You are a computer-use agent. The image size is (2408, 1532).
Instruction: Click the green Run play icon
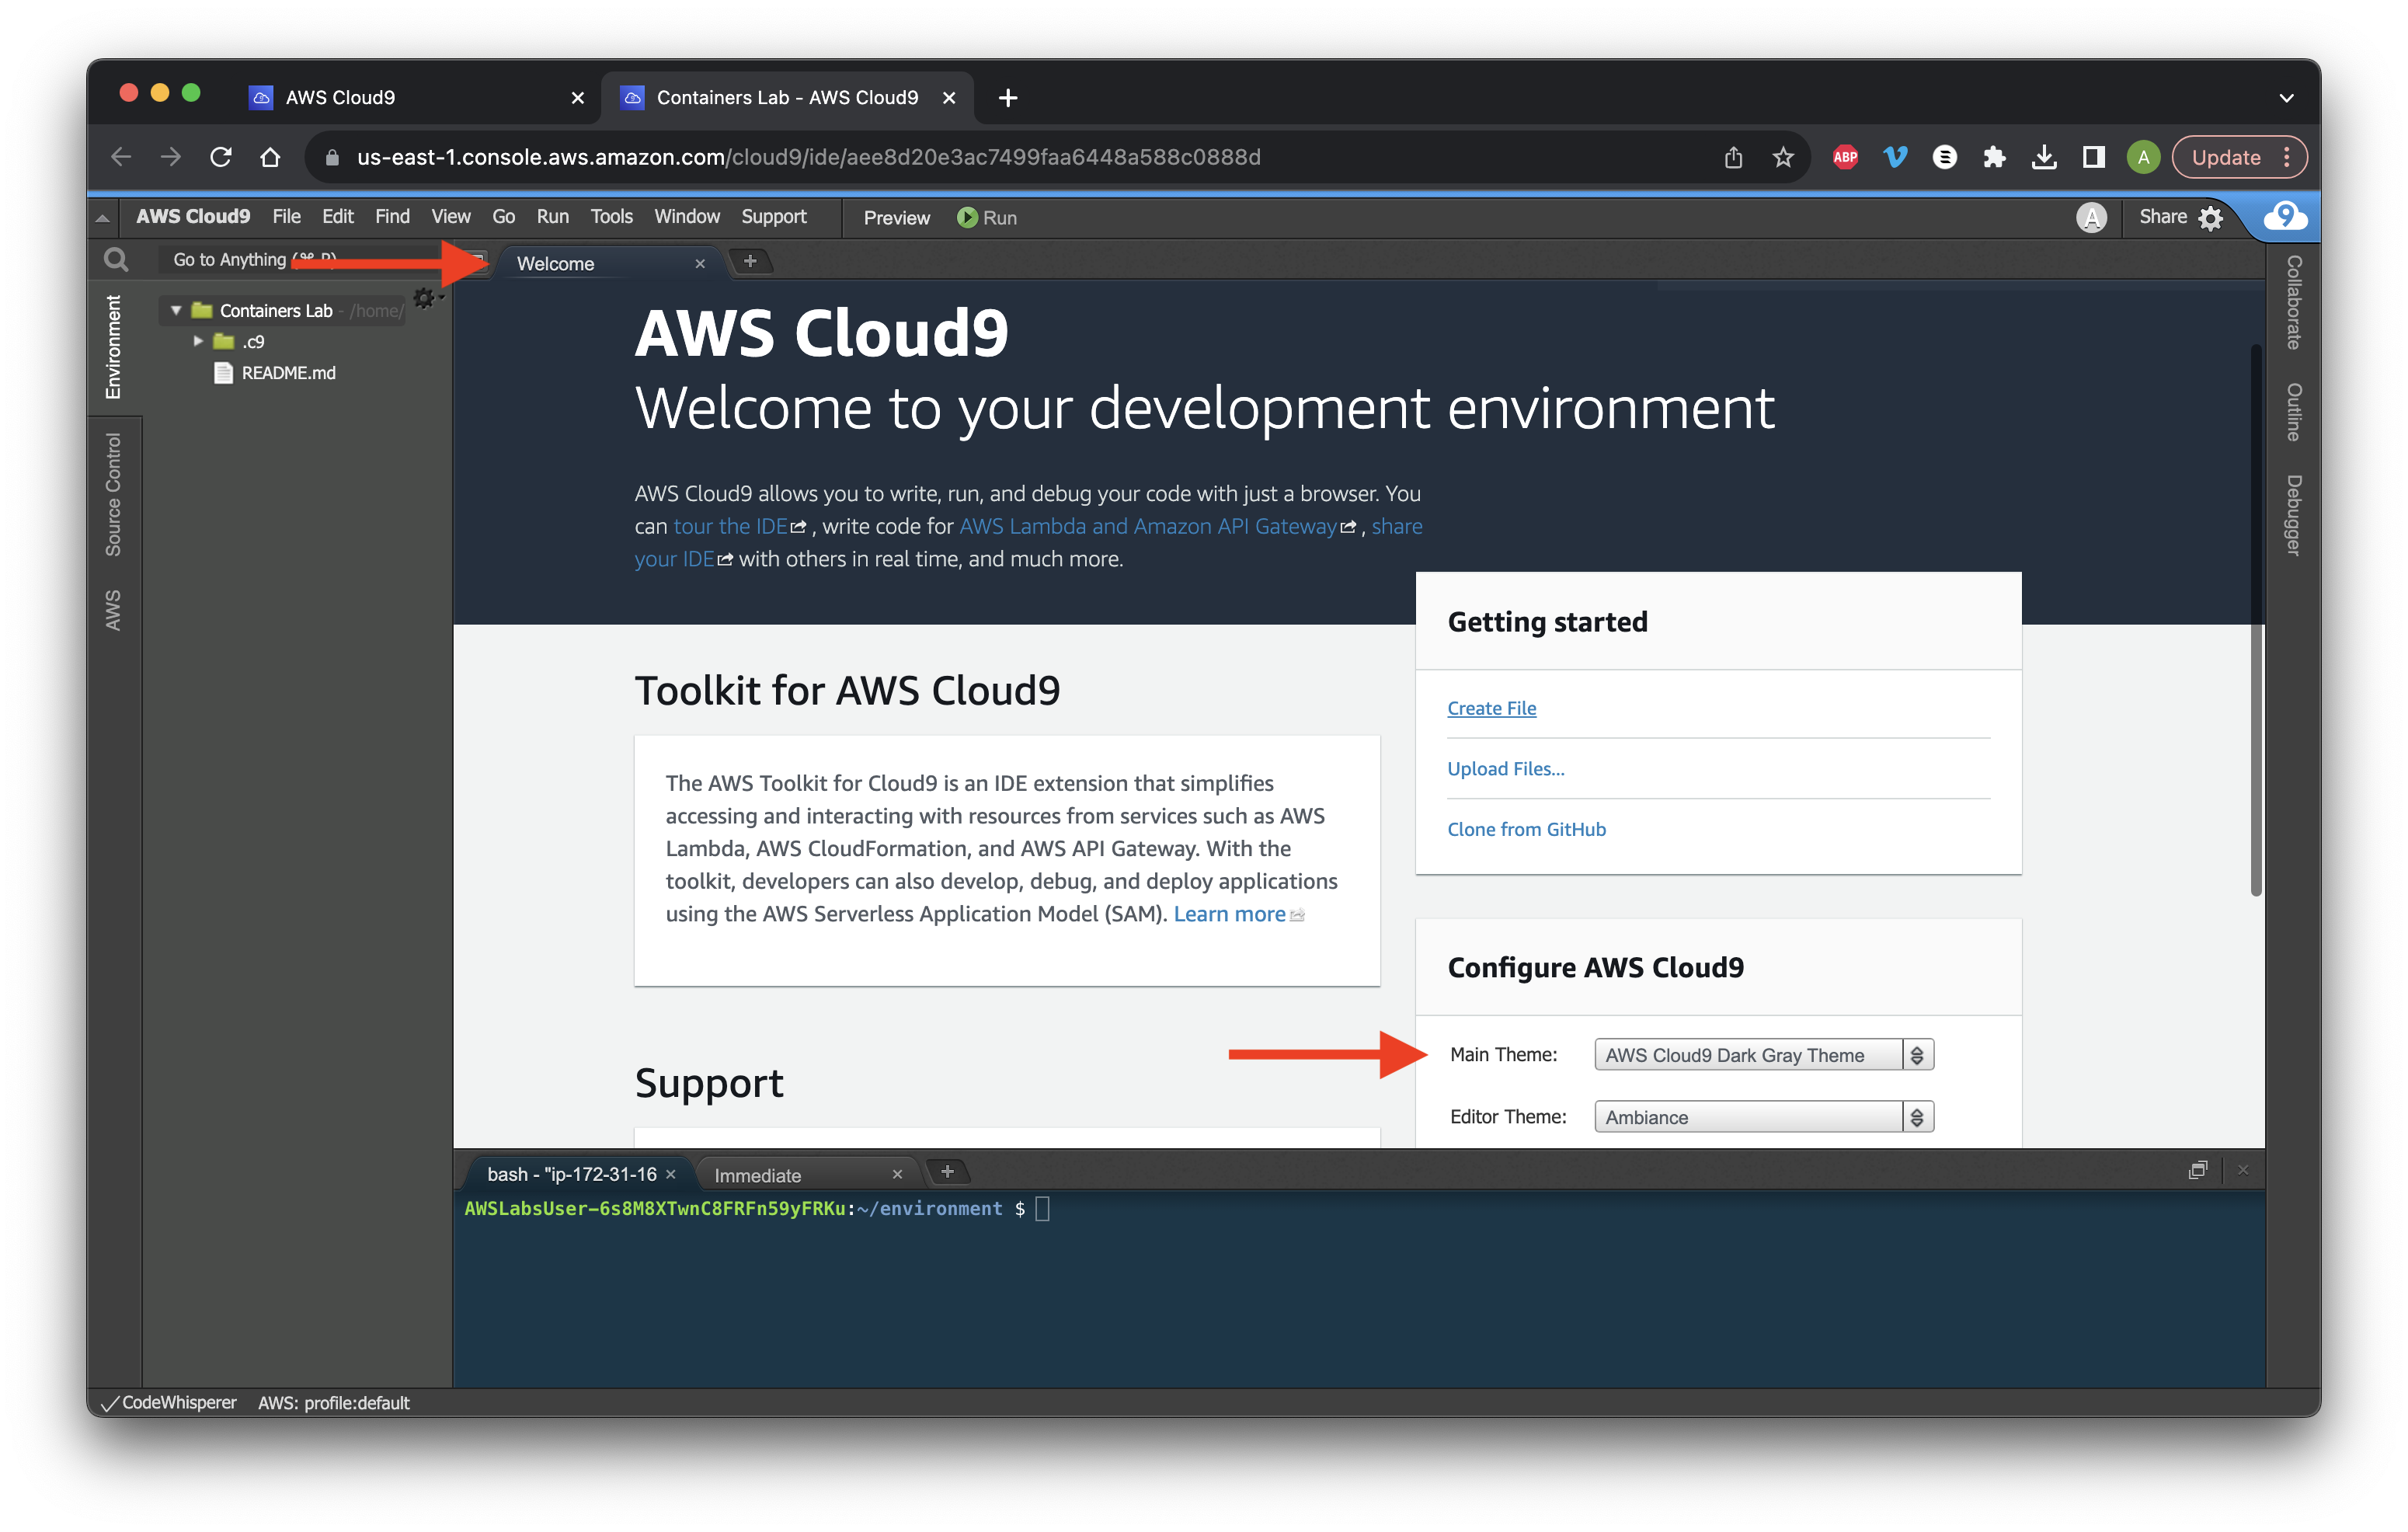point(966,217)
